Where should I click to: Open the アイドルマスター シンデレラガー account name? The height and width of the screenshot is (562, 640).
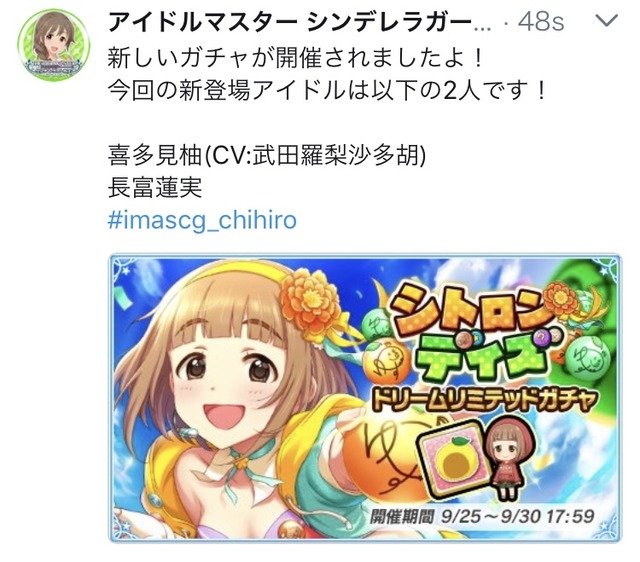(300, 22)
